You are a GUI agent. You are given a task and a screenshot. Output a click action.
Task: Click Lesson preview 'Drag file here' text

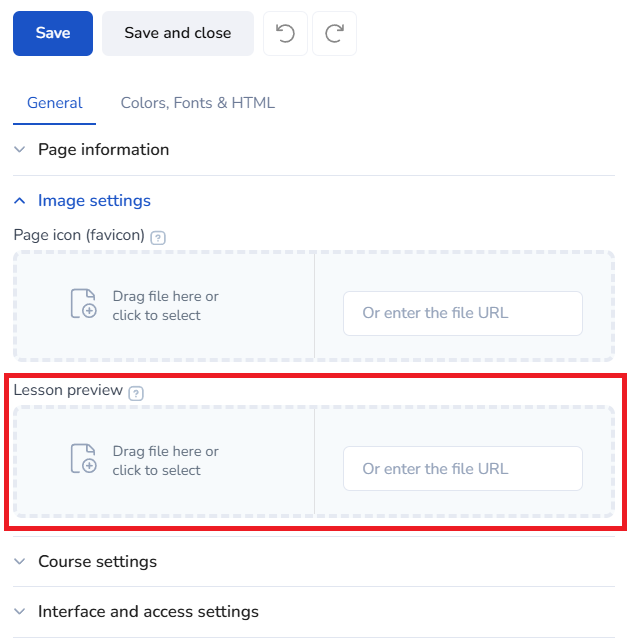165,461
